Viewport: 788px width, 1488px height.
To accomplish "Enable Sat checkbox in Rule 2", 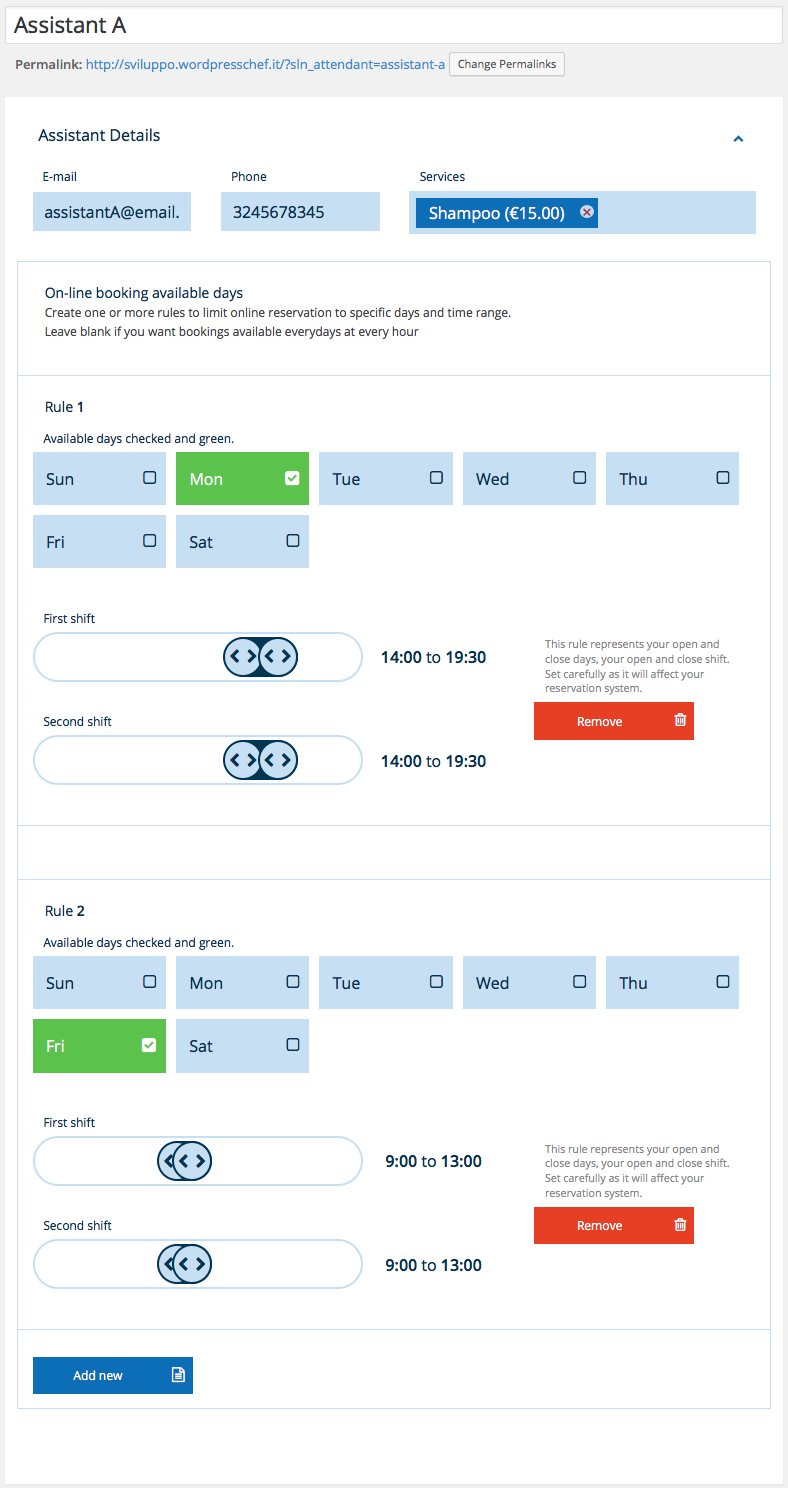I will point(293,1045).
